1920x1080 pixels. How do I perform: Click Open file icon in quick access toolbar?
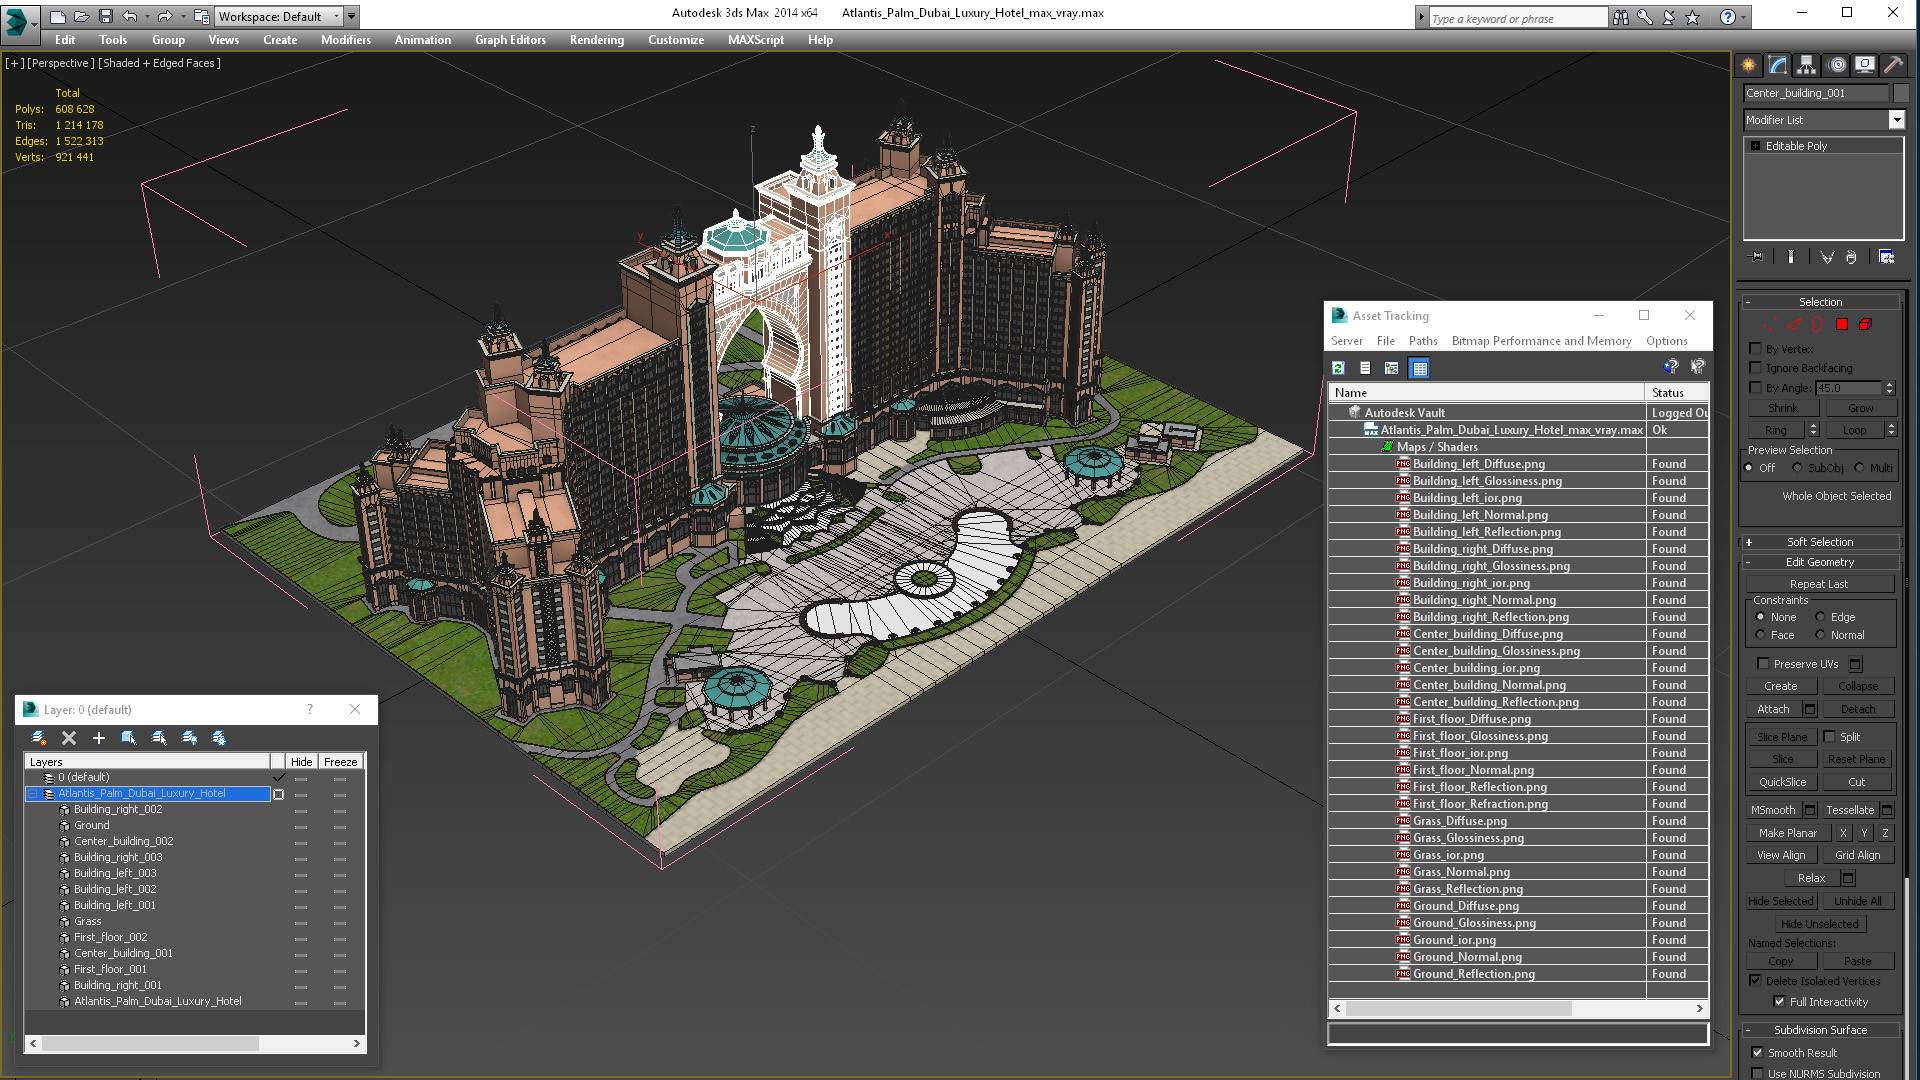82,16
